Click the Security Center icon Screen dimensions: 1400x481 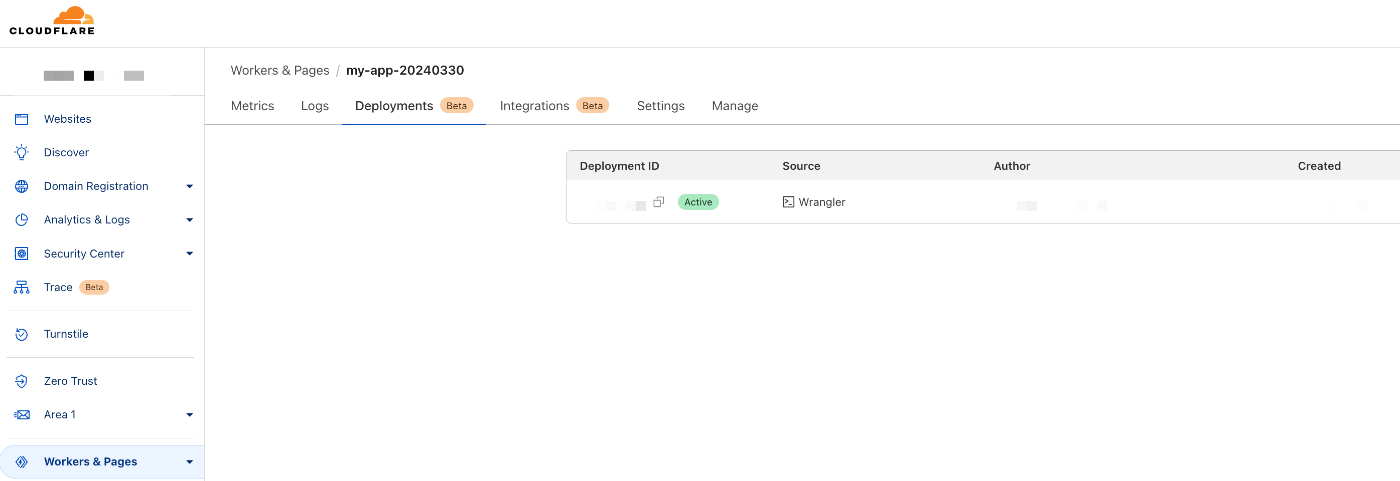pyautogui.click(x=21, y=254)
